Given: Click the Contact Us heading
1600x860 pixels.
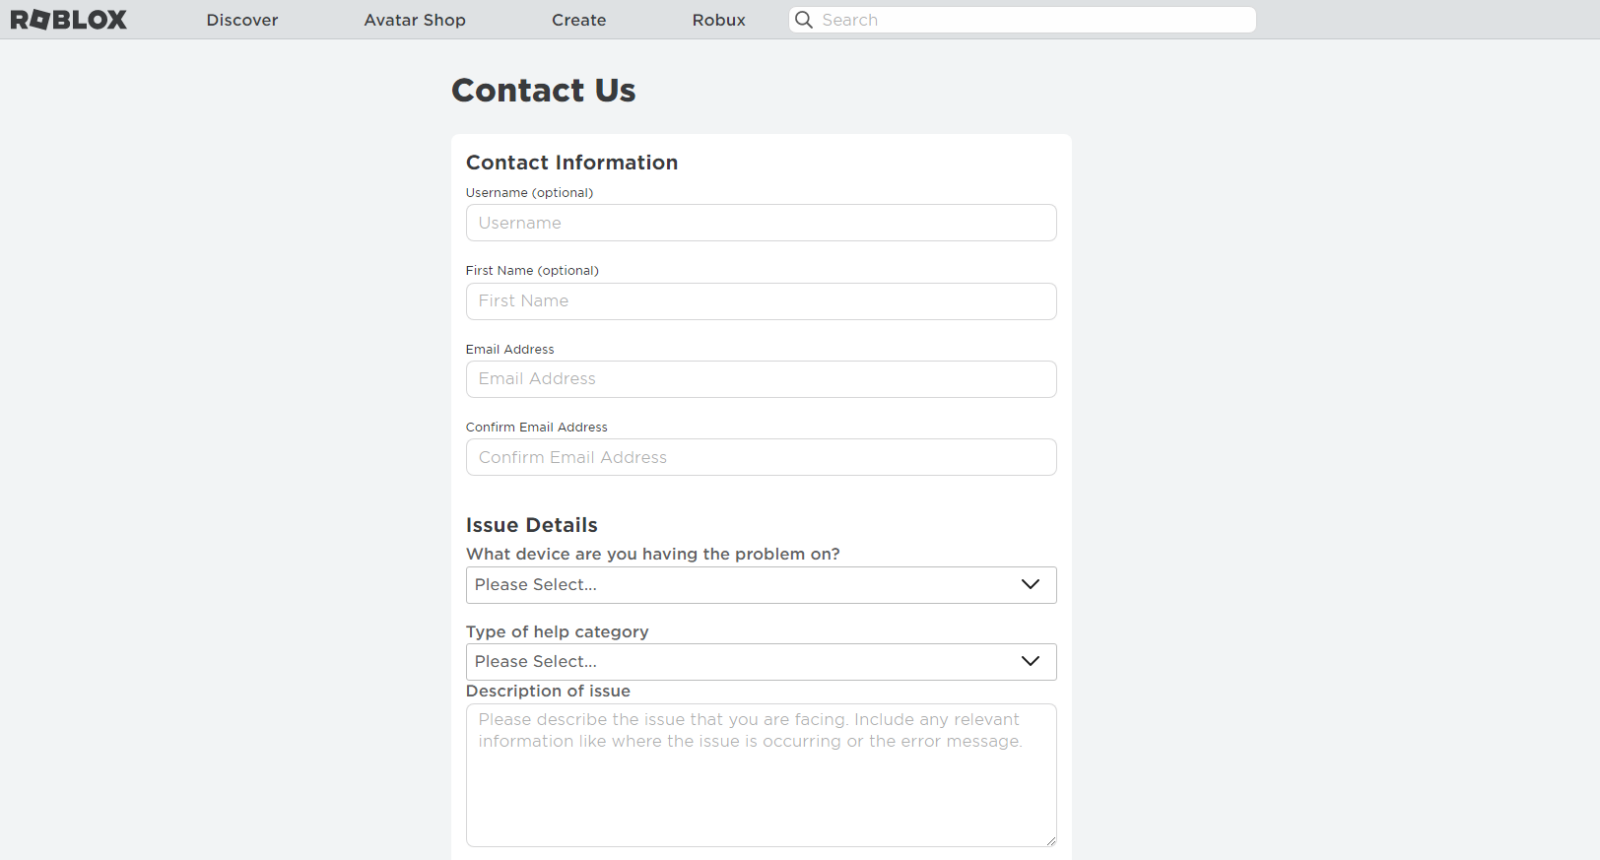Looking at the screenshot, I should 543,90.
